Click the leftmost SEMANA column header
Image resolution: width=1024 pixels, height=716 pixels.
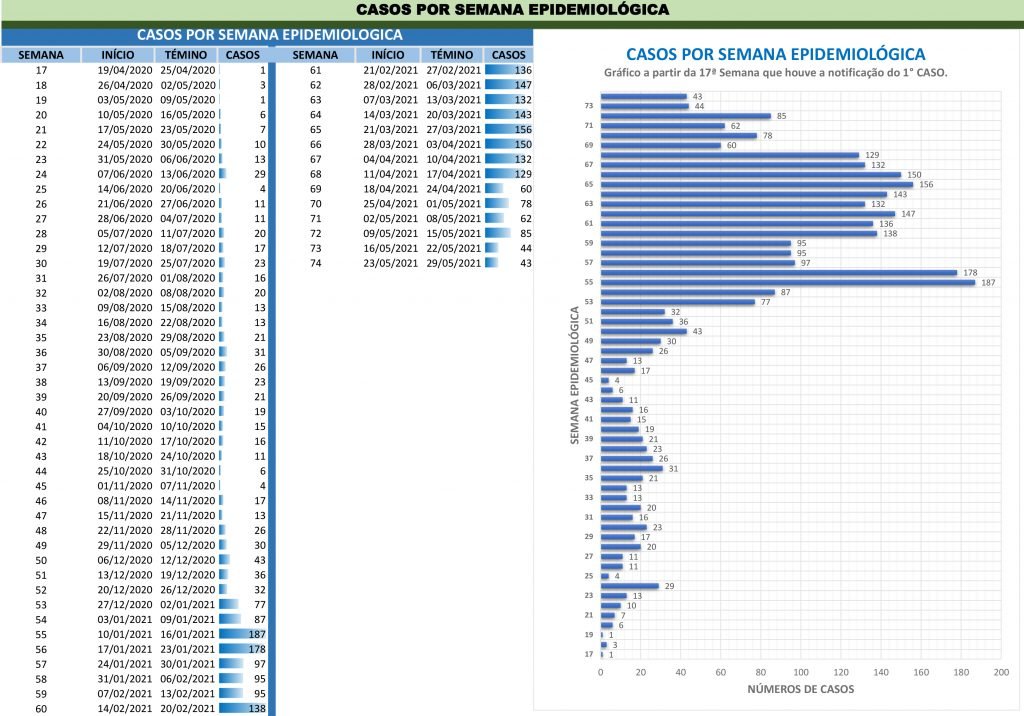(x=41, y=54)
